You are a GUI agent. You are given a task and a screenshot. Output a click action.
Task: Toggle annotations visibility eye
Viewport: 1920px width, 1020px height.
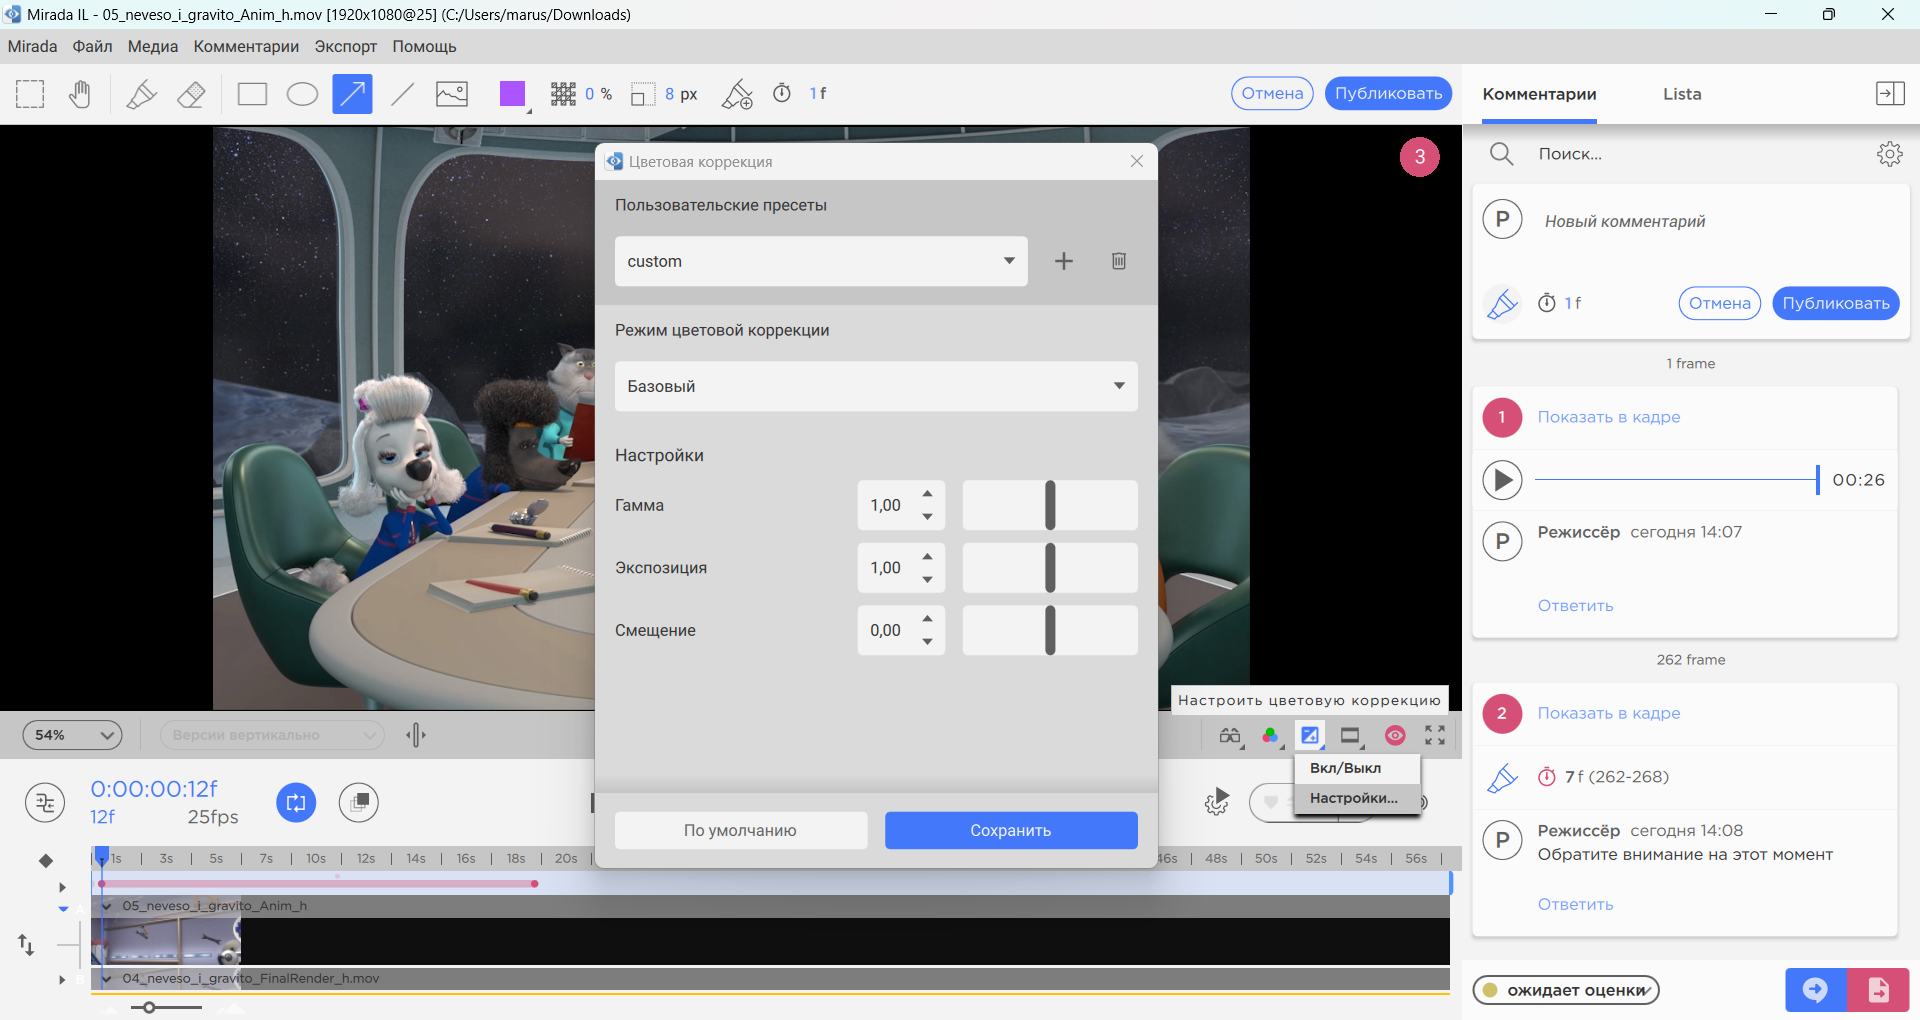coord(1395,736)
